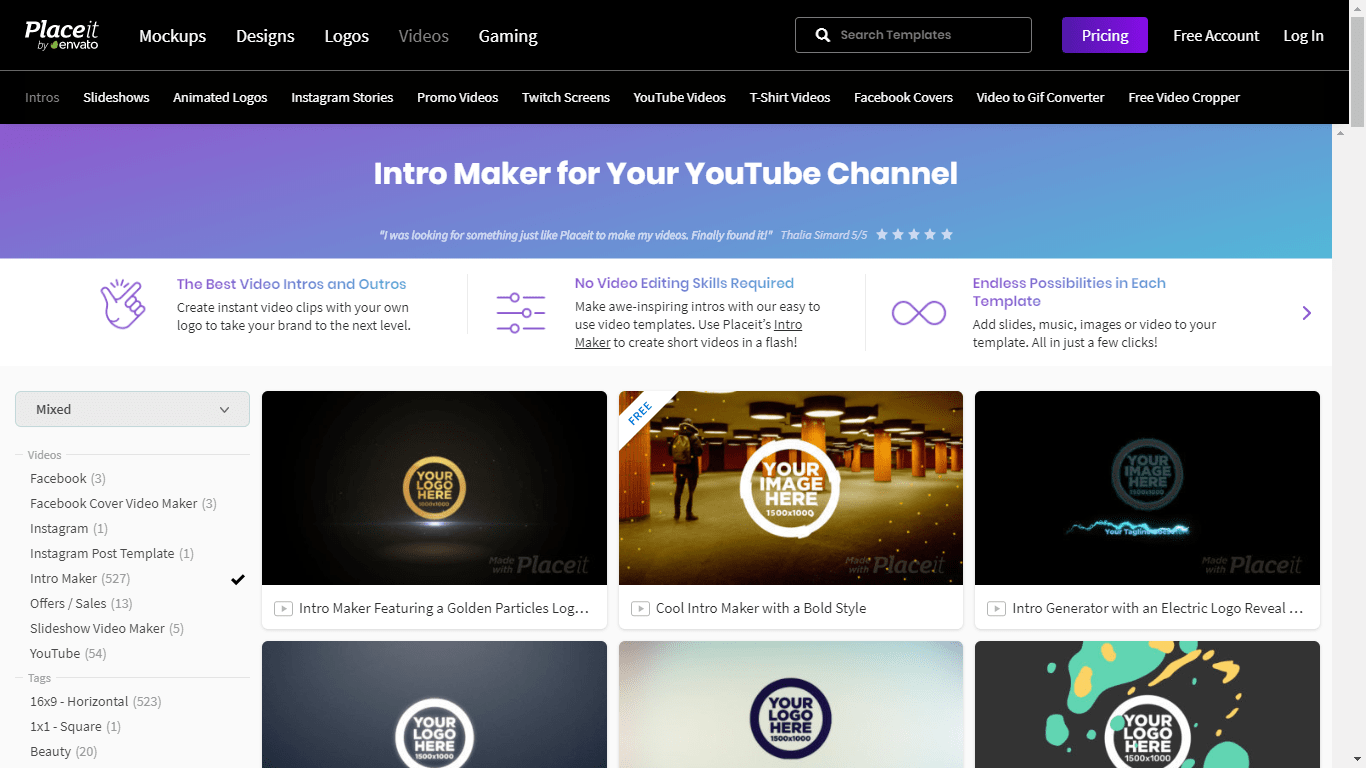Viewport: 1366px width, 768px height.
Task: Click the Free Account link
Action: 1216,36
